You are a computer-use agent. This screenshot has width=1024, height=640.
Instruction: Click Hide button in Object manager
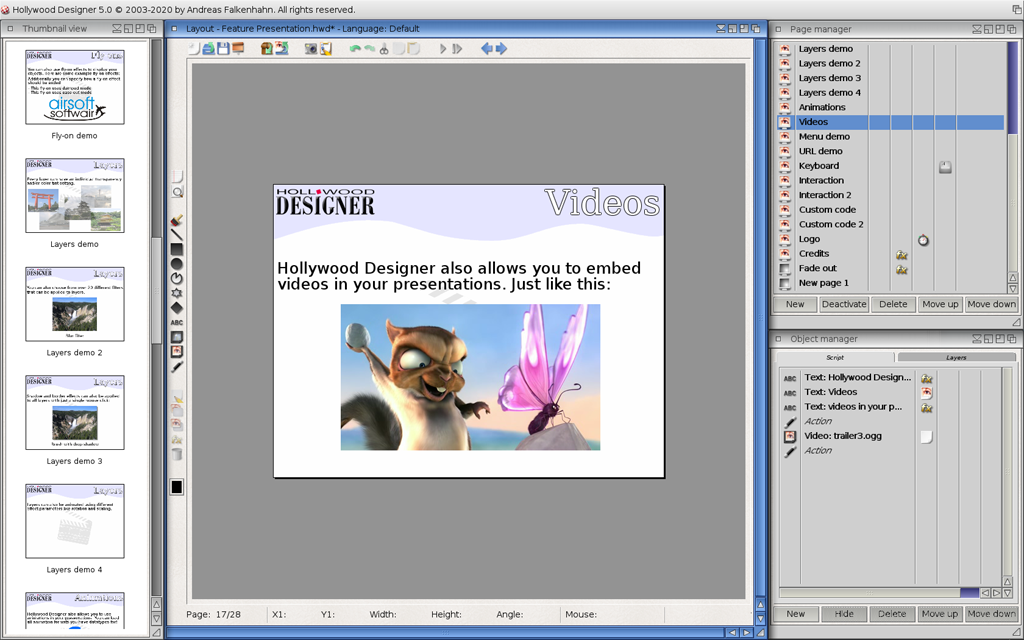coord(844,614)
